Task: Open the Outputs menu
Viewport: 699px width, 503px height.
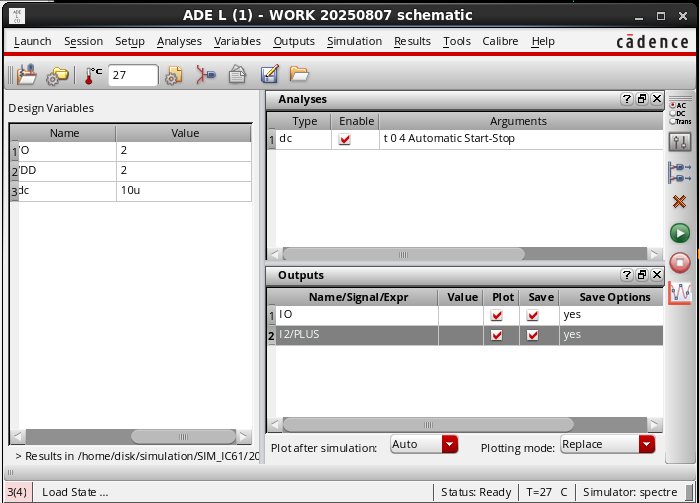Action: 294,41
